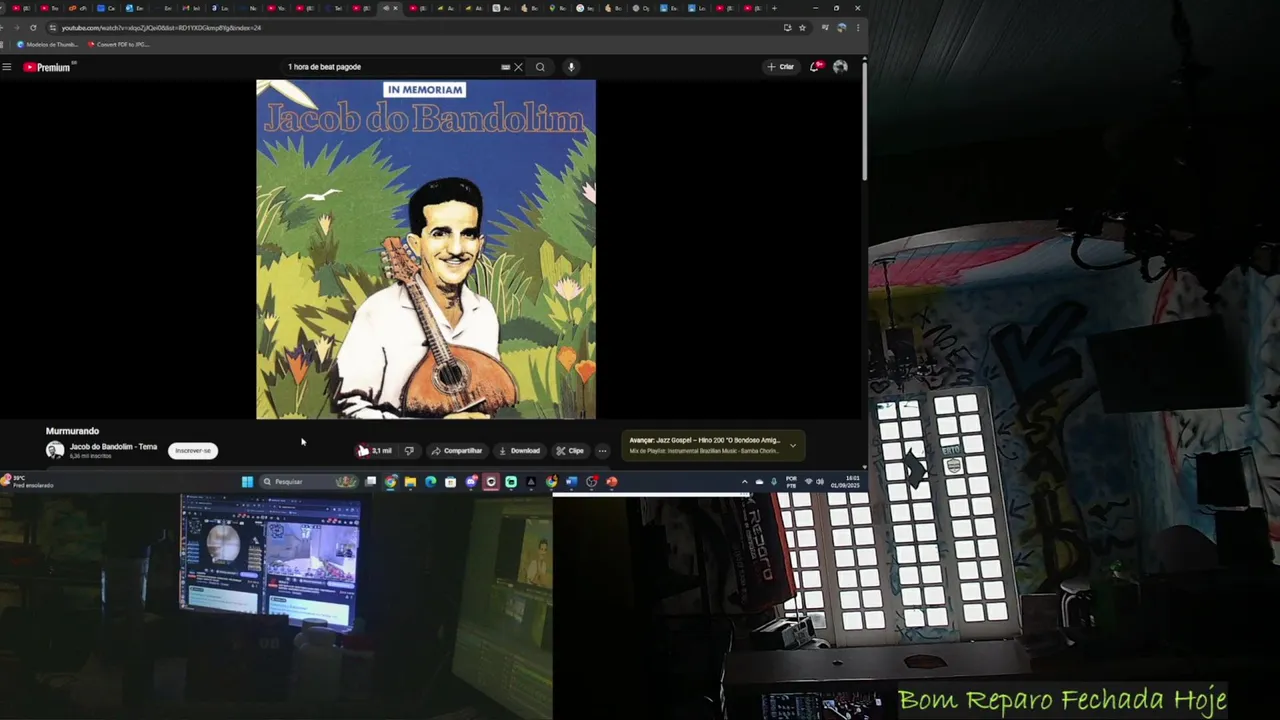The height and width of the screenshot is (720, 1280).
Task: Like the video (3,1 mil)
Action: click(x=375, y=451)
